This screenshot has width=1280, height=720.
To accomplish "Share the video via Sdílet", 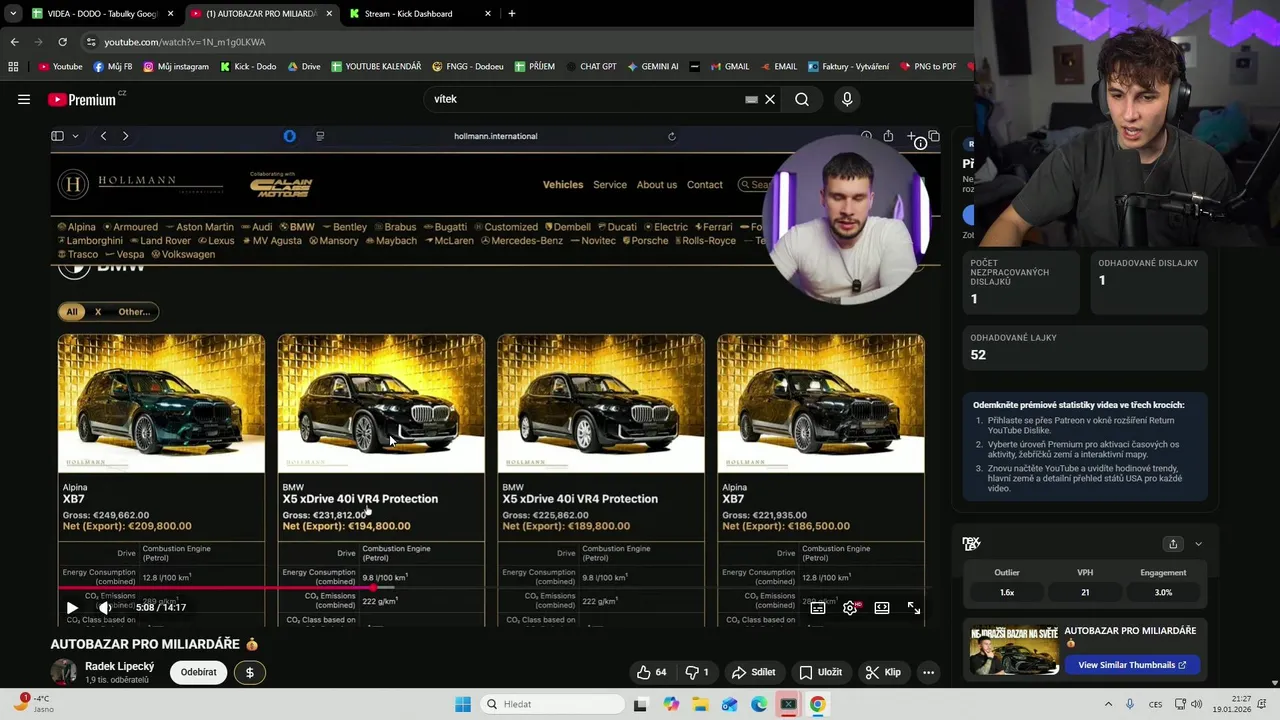I will tap(753, 672).
